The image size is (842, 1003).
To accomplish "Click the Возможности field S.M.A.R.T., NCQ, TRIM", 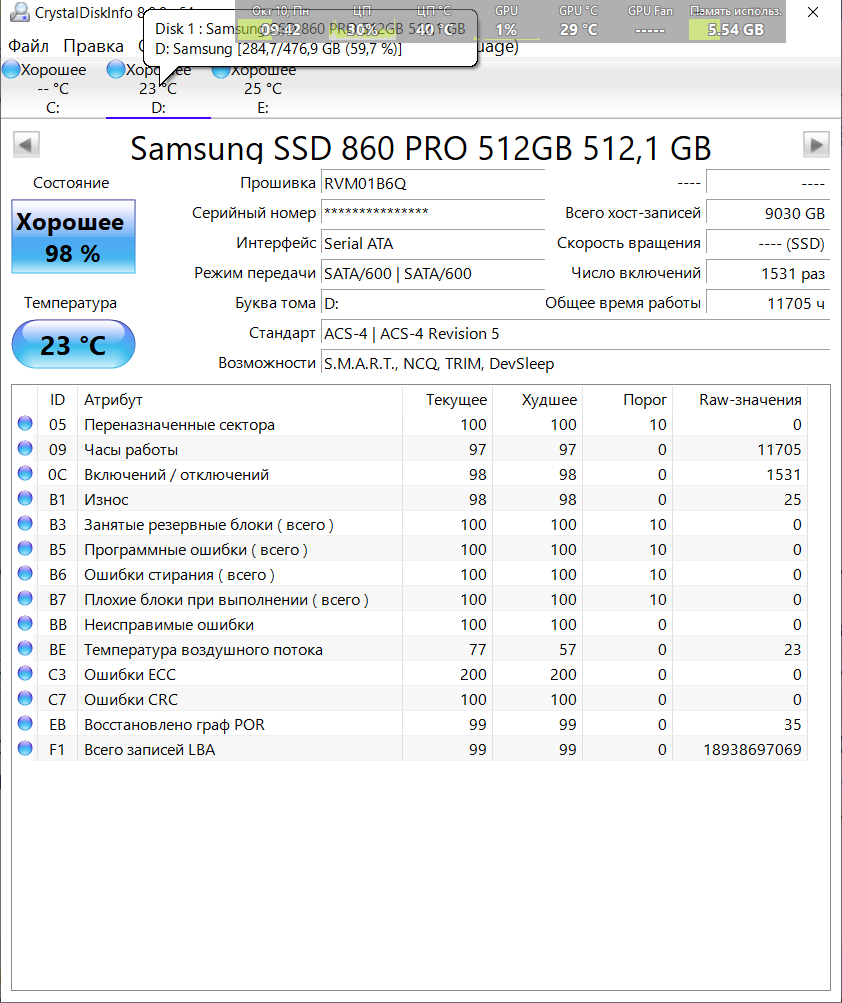I will coord(575,363).
